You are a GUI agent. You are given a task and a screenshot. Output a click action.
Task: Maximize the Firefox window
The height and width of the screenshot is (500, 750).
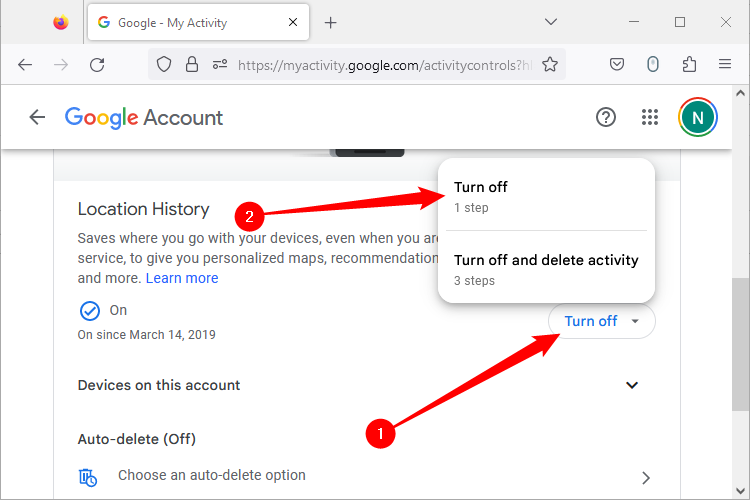(680, 22)
